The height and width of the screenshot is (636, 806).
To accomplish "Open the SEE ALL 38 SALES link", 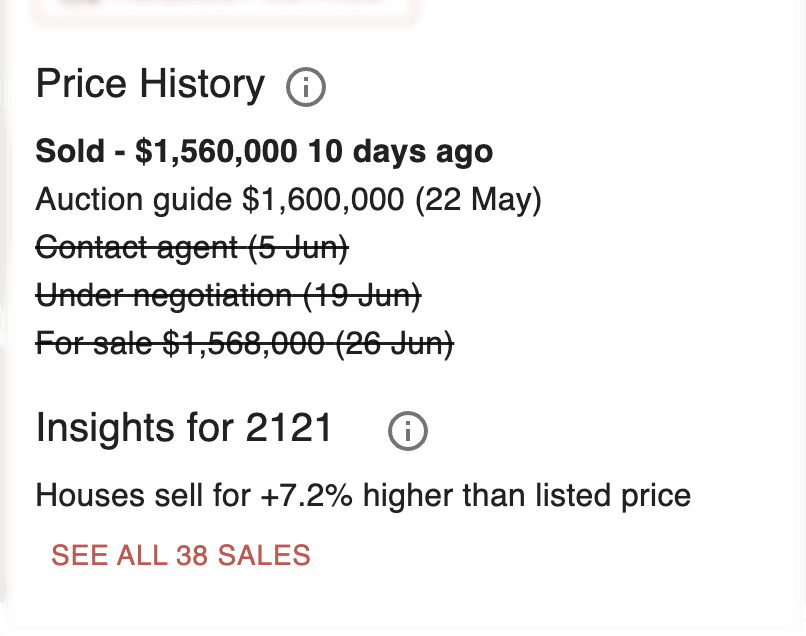I will (181, 555).
